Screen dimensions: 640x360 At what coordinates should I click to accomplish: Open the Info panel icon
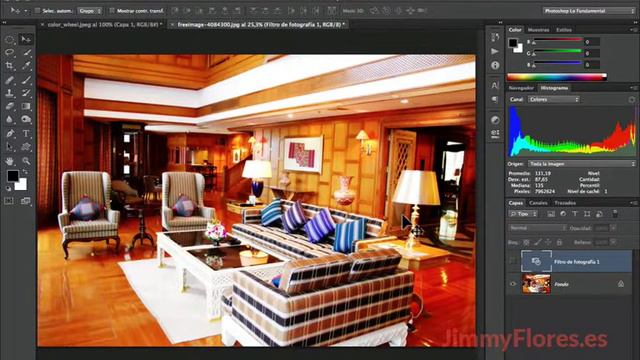(x=495, y=65)
